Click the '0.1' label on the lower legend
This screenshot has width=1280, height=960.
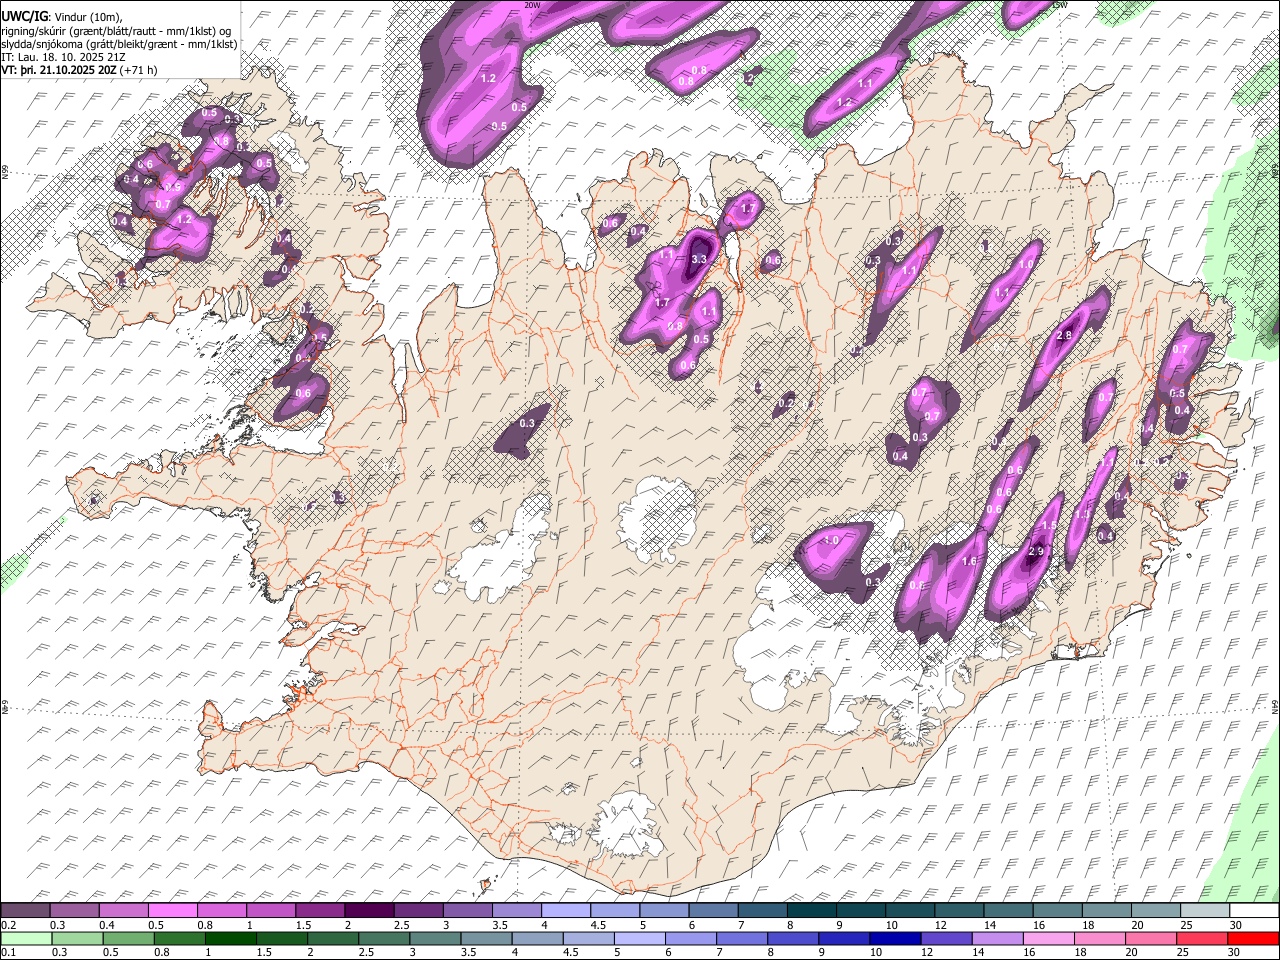pos(8,953)
